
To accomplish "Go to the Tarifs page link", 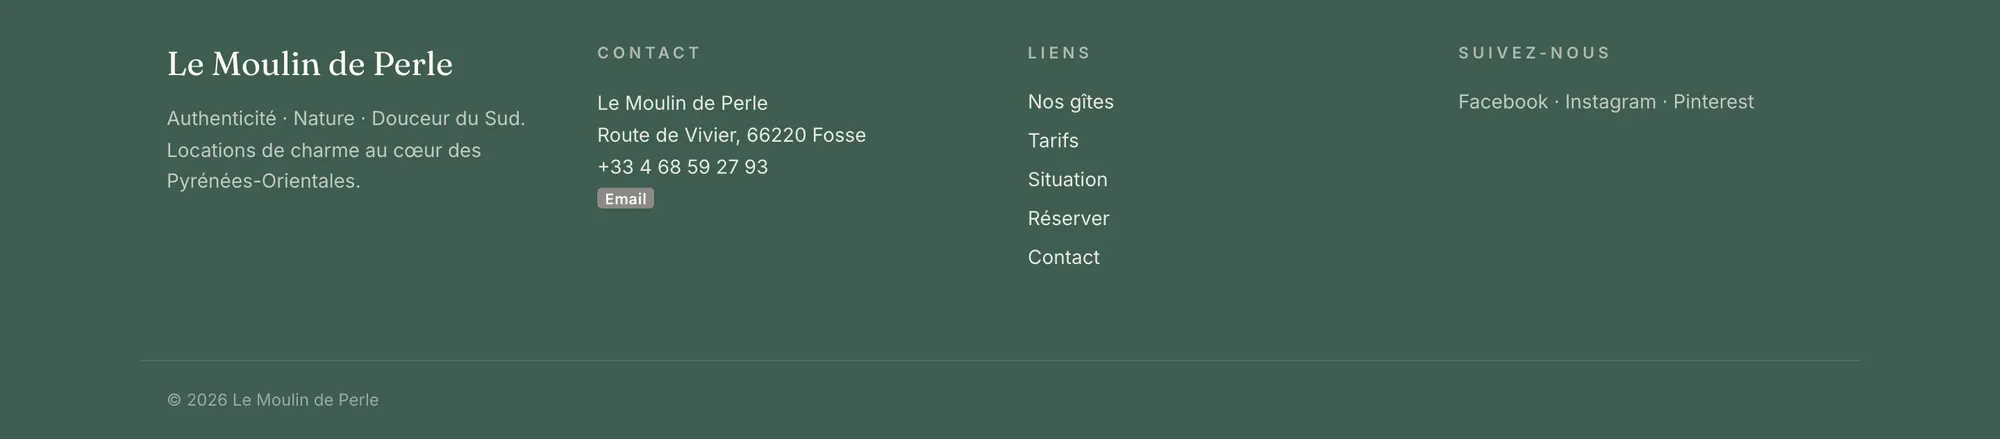I will click(1053, 141).
